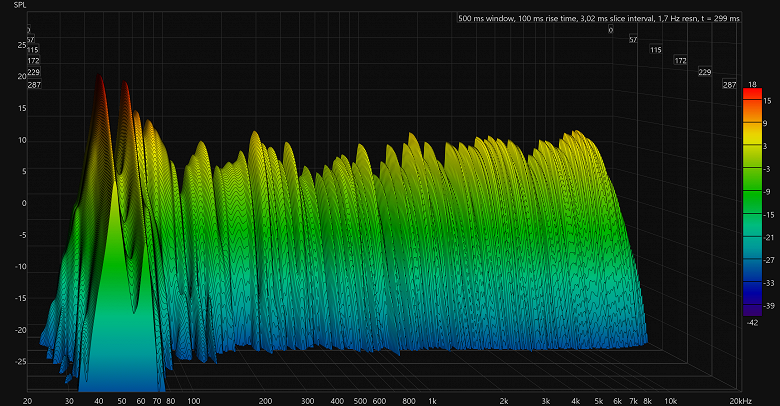Click the -10 value on the SPL axis
The width and height of the screenshot is (780, 406).
point(21,267)
